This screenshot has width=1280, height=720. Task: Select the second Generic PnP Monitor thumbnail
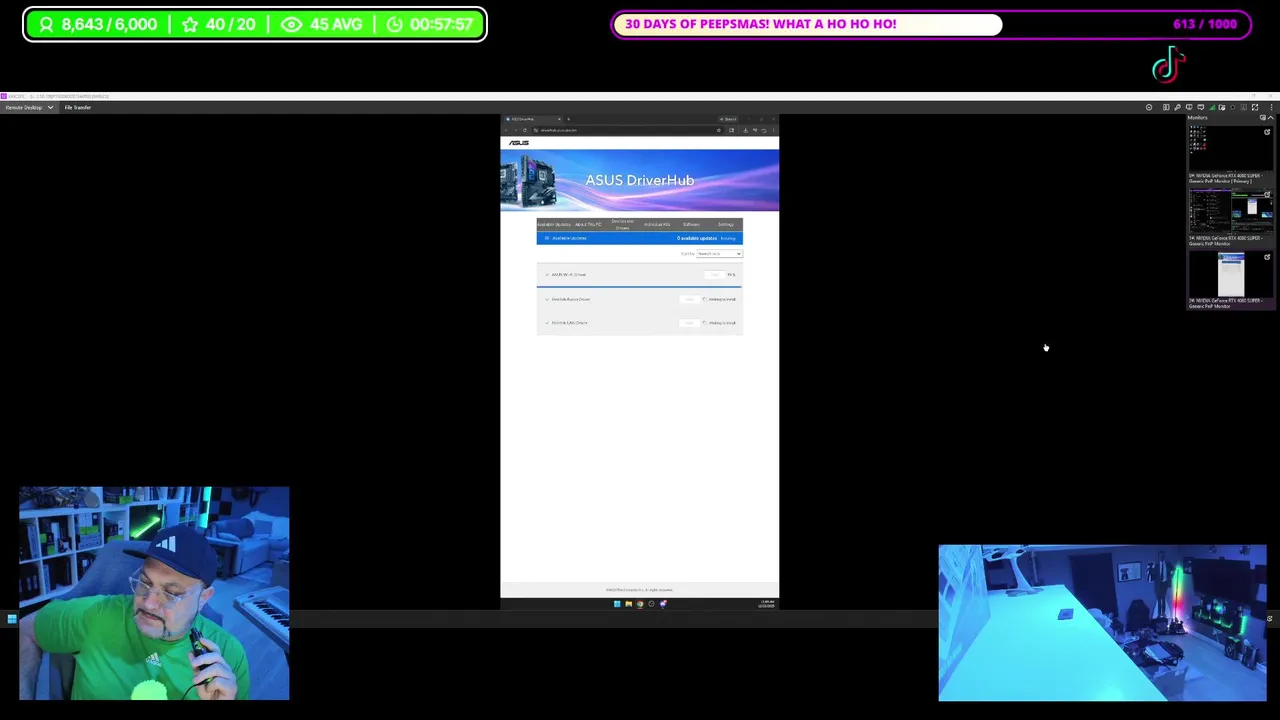coord(1231,212)
